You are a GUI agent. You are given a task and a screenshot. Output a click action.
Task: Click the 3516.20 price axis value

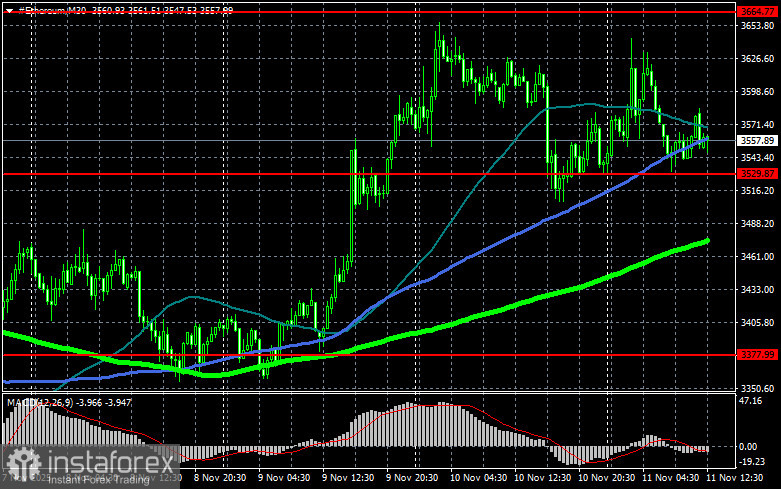tap(757, 191)
